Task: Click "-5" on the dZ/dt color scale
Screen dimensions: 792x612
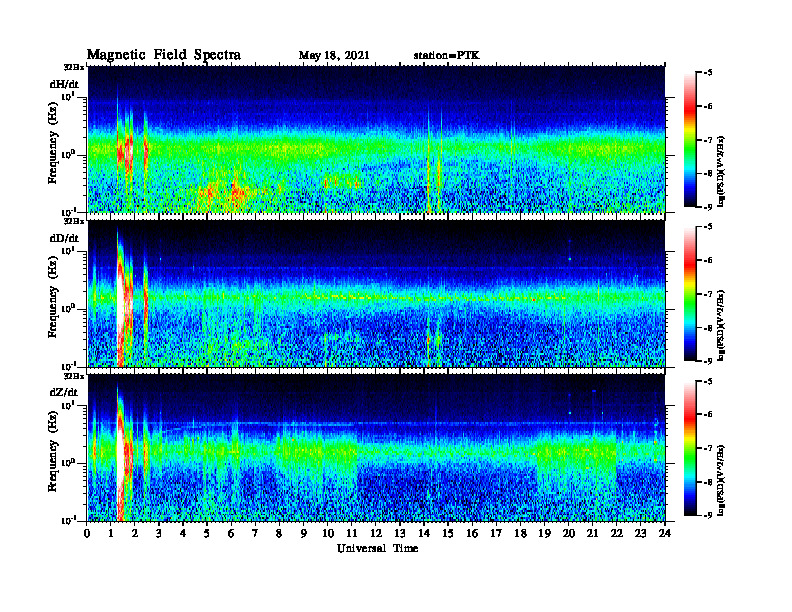Action: 708,381
